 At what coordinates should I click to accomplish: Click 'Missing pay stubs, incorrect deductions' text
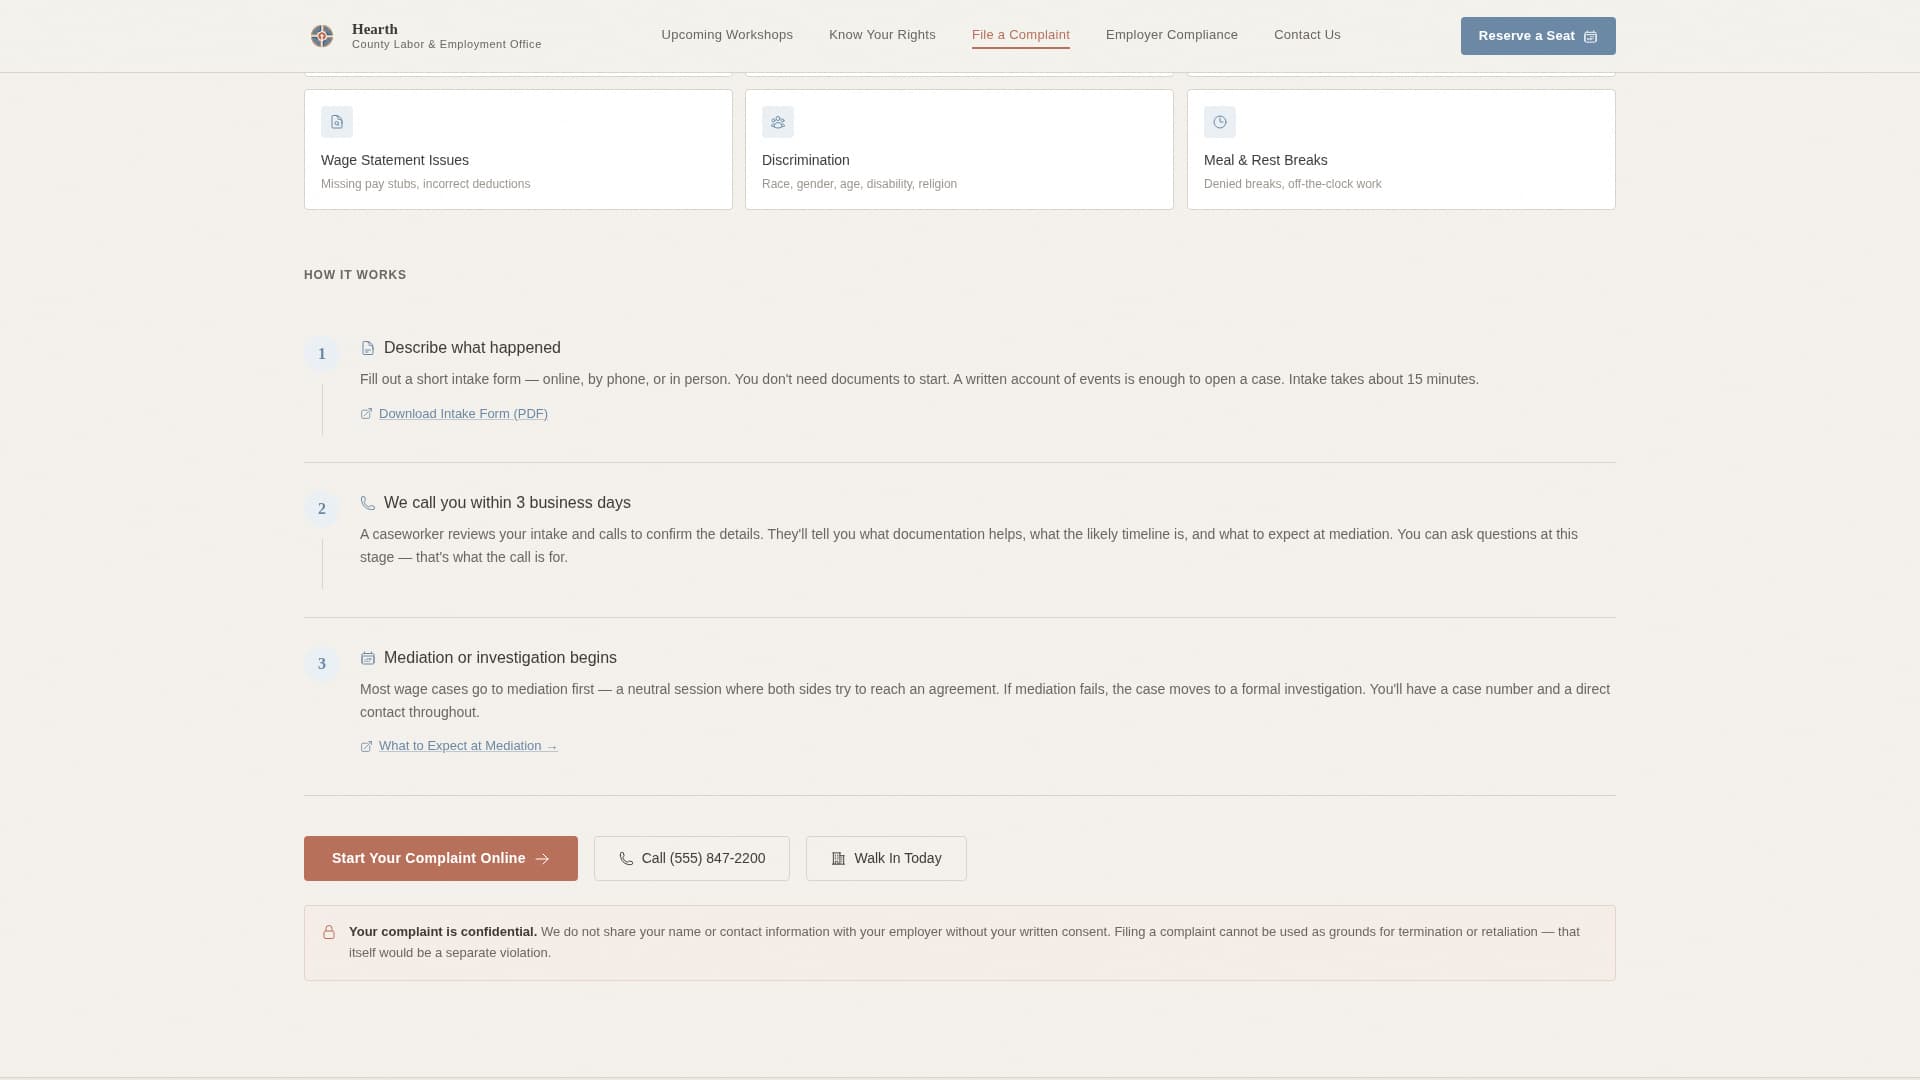click(x=426, y=184)
